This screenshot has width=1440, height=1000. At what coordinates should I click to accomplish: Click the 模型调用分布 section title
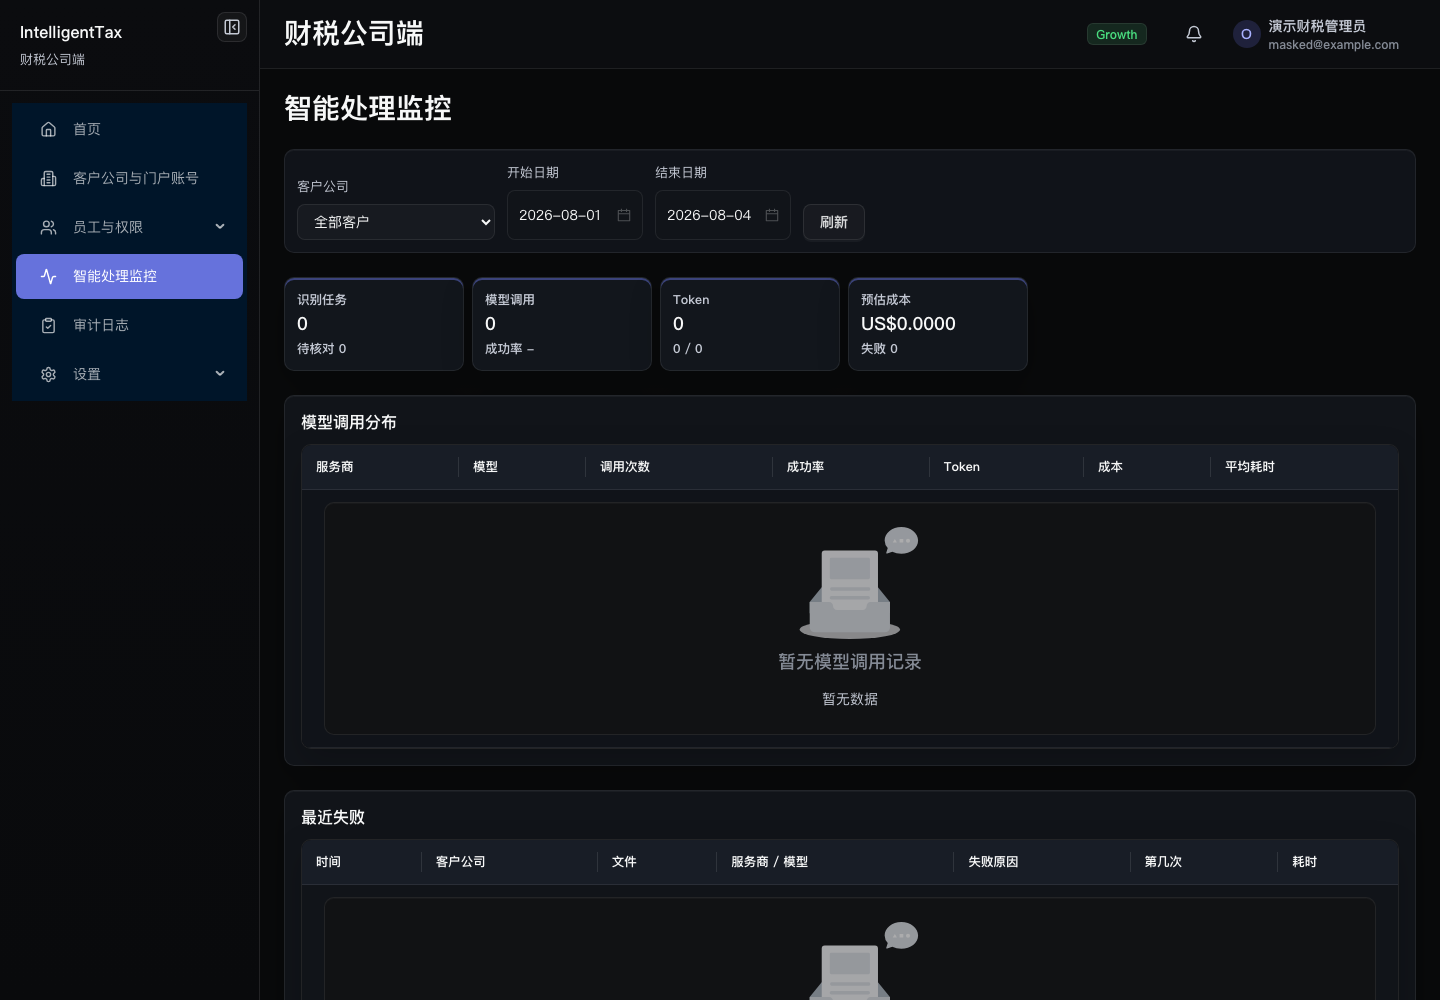point(349,423)
